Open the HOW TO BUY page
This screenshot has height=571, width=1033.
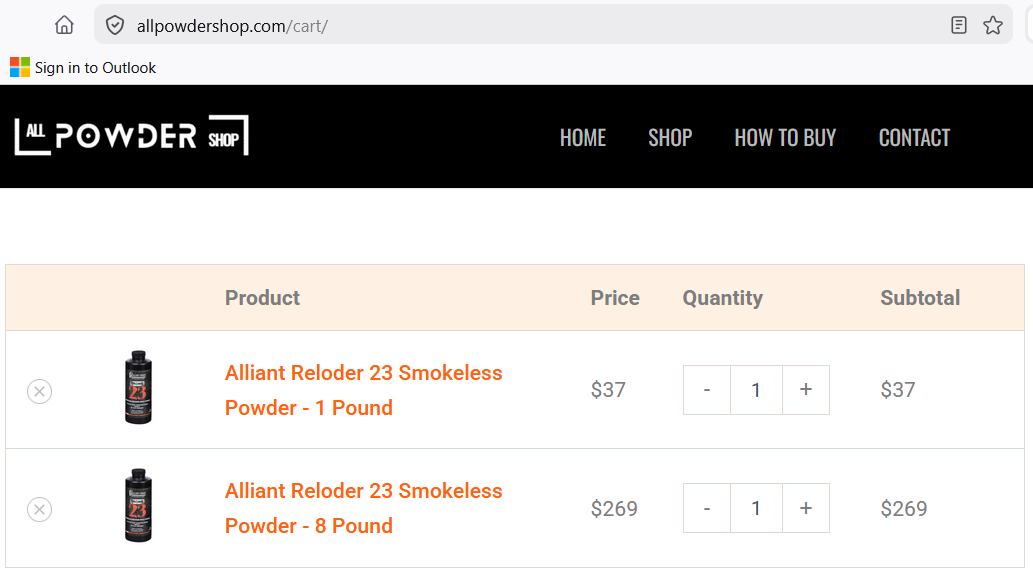coord(785,137)
